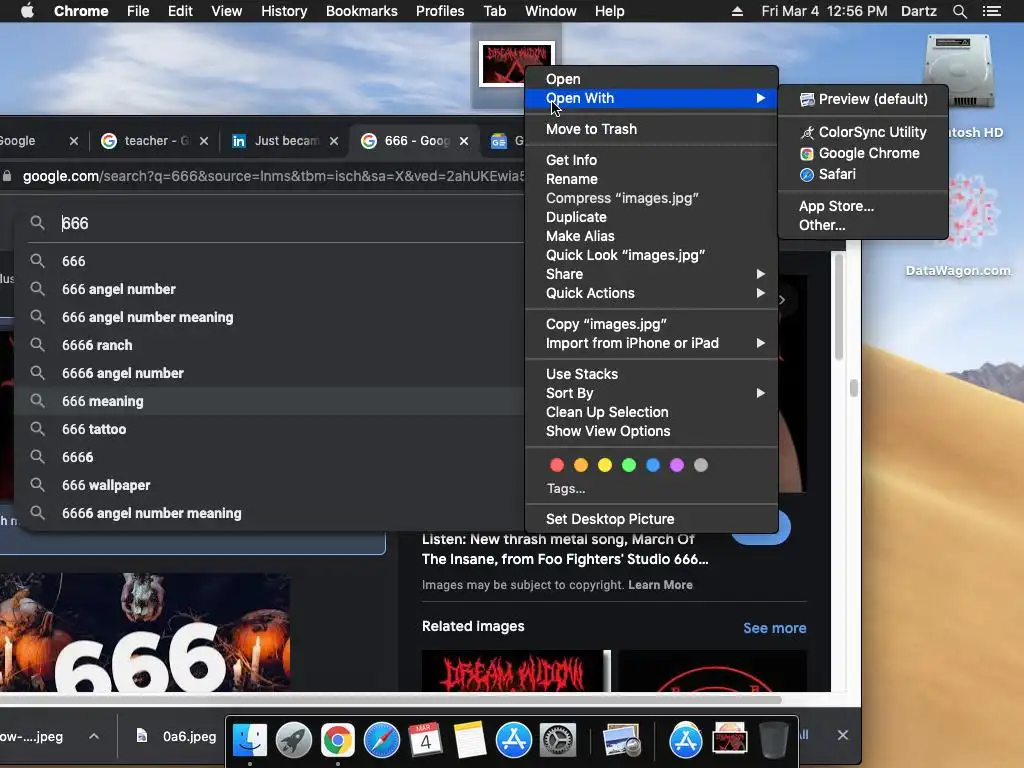Viewport: 1024px width, 768px height.
Task: Close the 666 - Google tab
Action: 464,141
